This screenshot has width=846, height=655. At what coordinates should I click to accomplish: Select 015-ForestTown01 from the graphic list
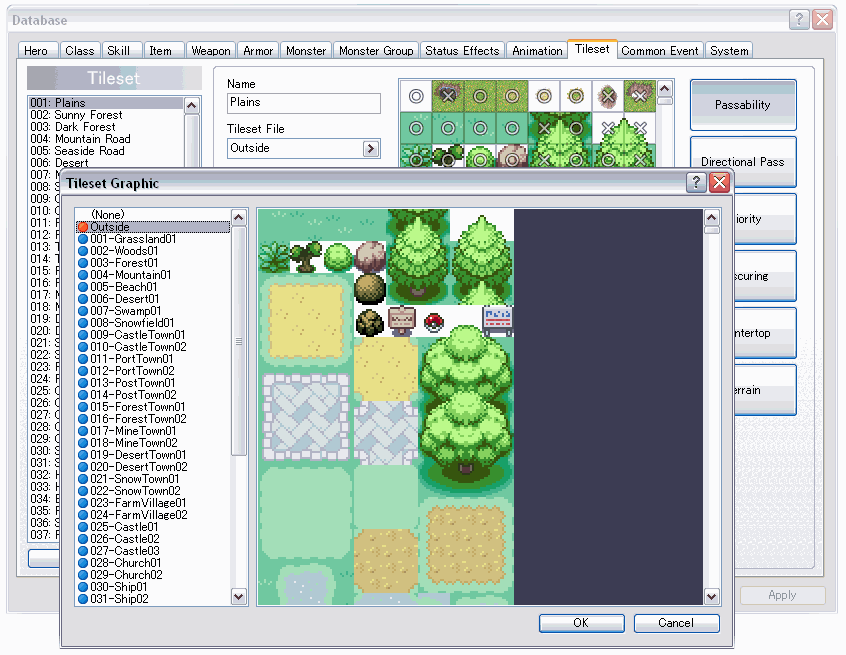[x=138, y=407]
